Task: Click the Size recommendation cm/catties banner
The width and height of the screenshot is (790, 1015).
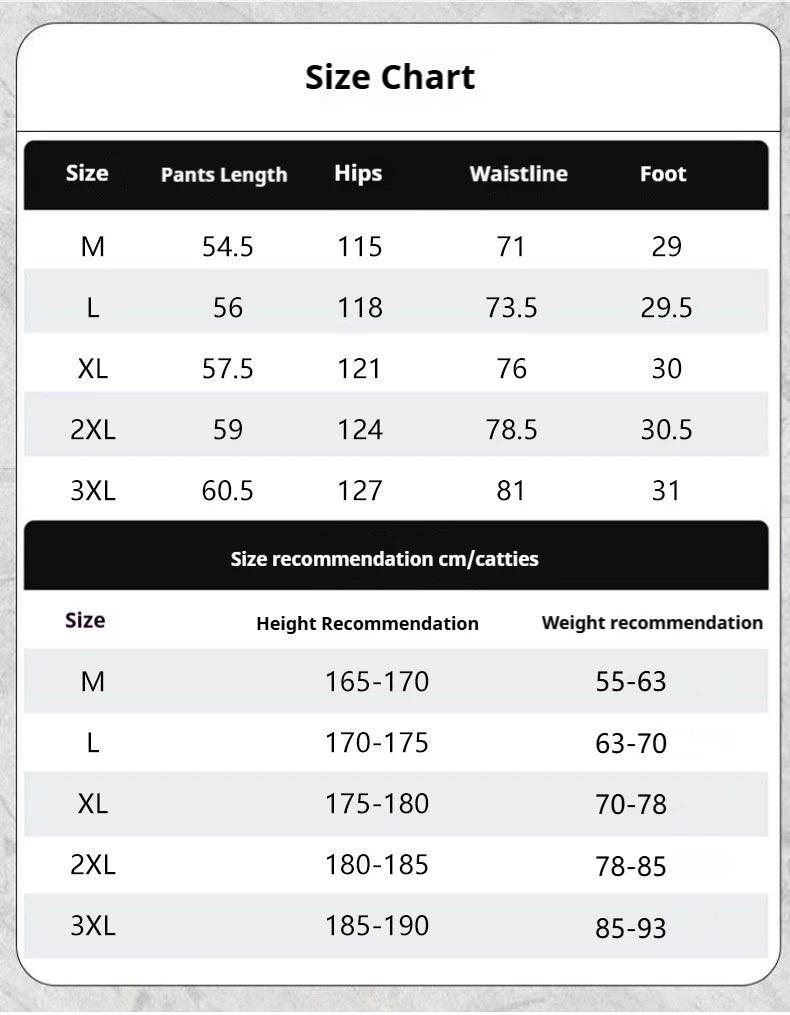Action: tap(384, 559)
